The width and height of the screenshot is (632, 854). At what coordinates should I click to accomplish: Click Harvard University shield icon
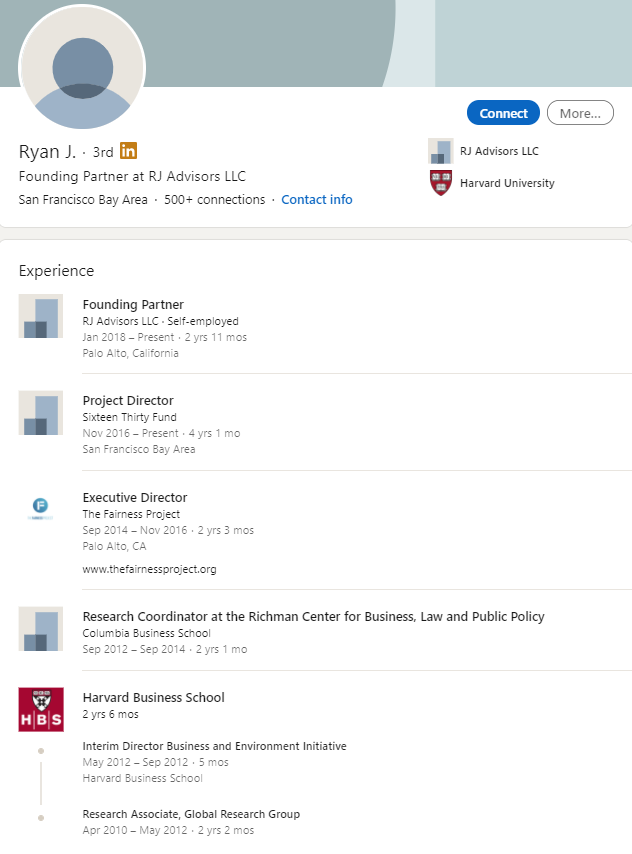tap(441, 183)
